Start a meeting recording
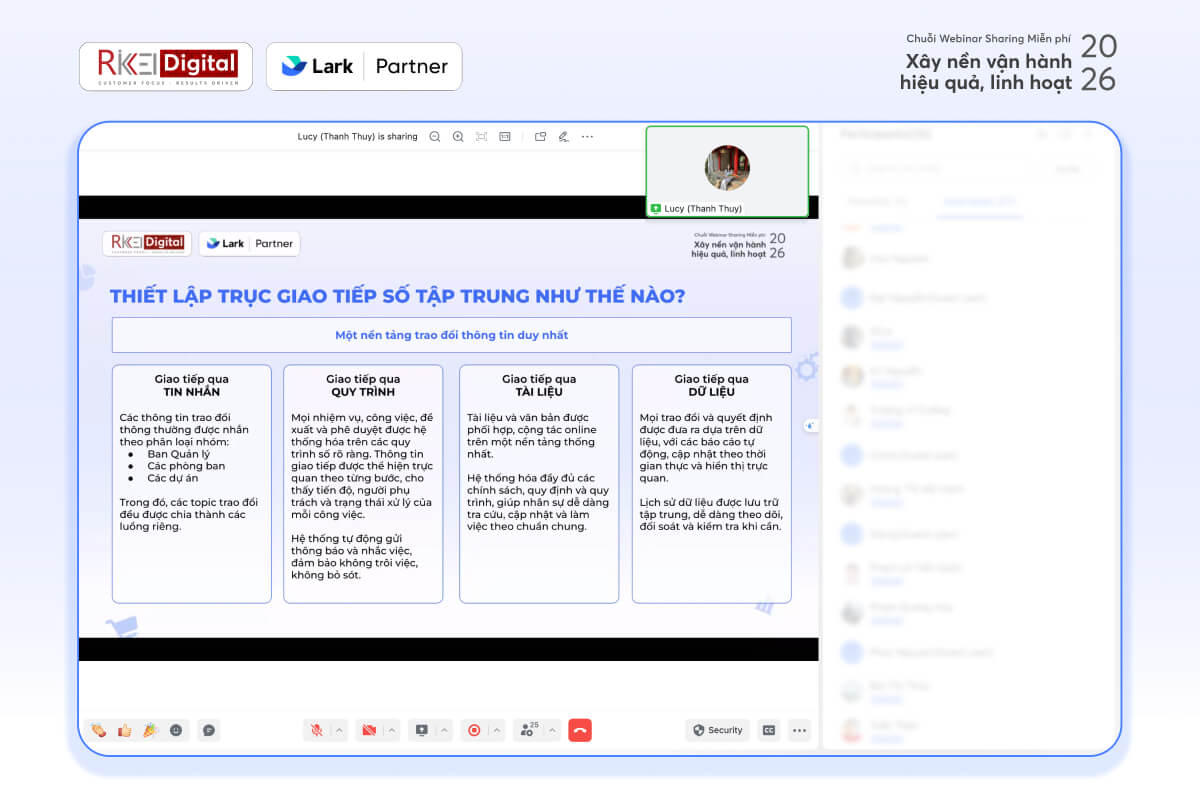This screenshot has width=1200, height=809. pos(473,730)
